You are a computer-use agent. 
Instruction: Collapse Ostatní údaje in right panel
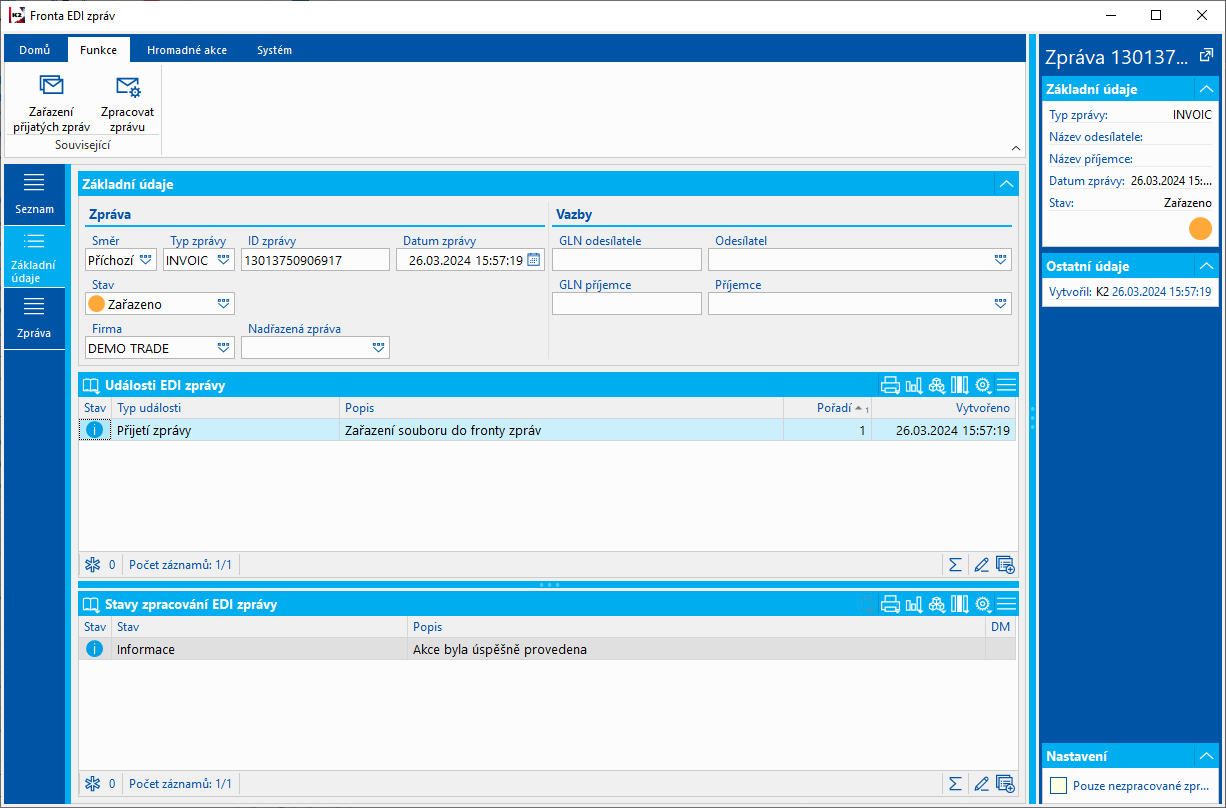1207,266
